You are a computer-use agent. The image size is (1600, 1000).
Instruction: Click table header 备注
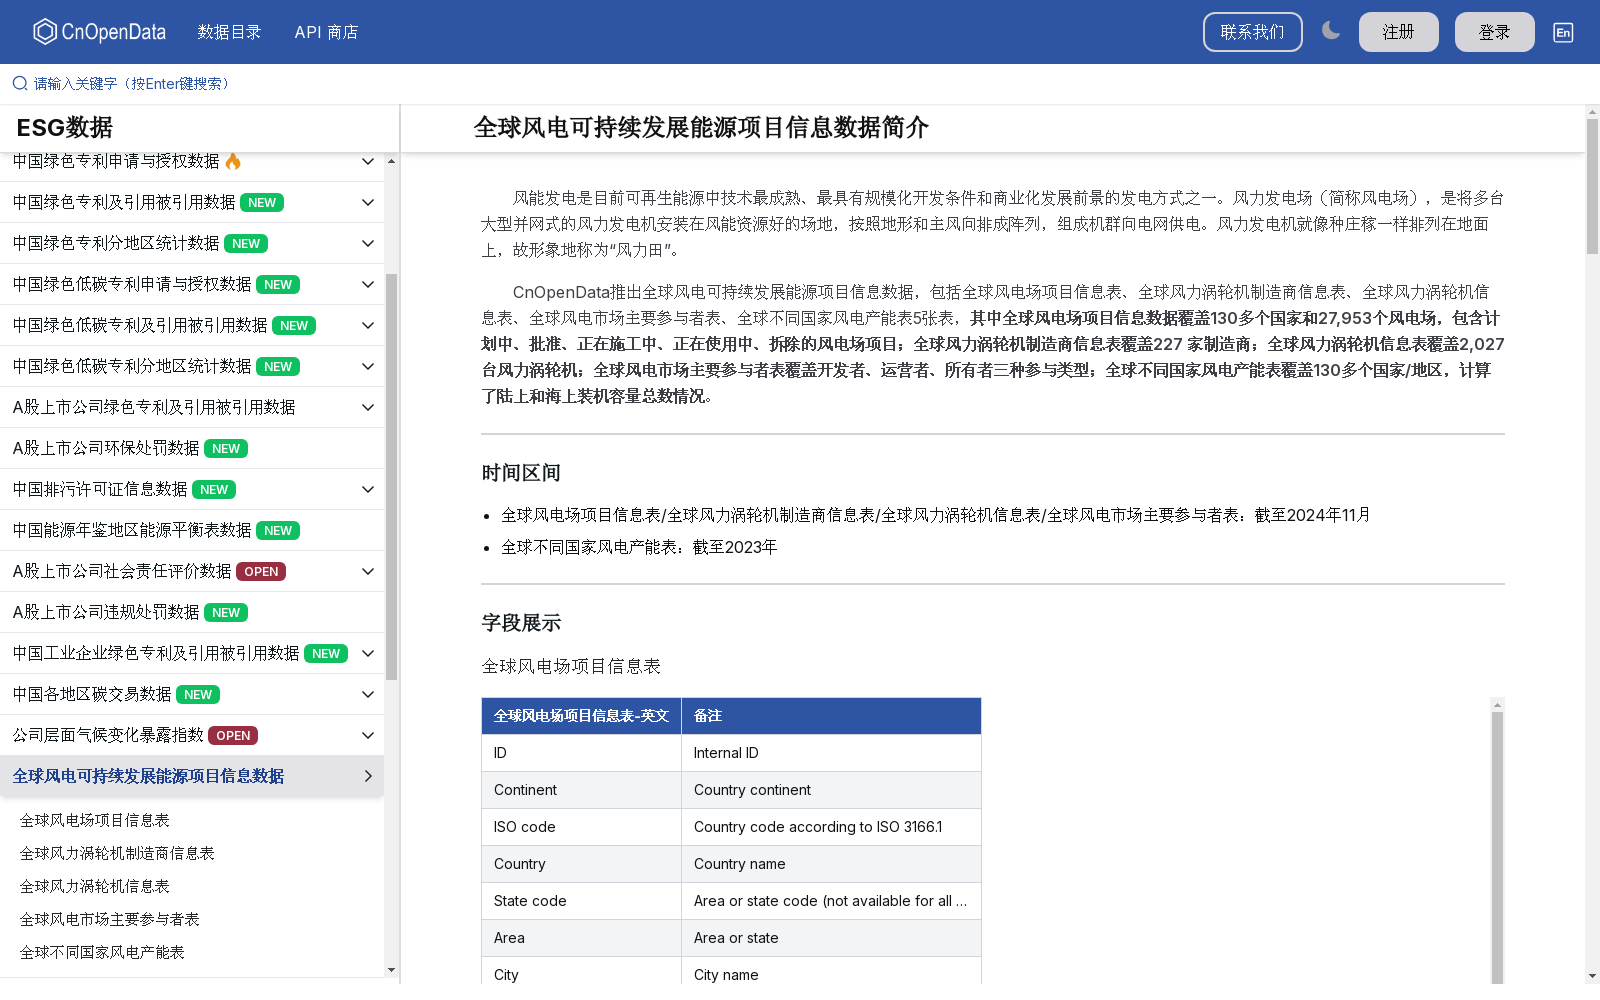pos(831,716)
